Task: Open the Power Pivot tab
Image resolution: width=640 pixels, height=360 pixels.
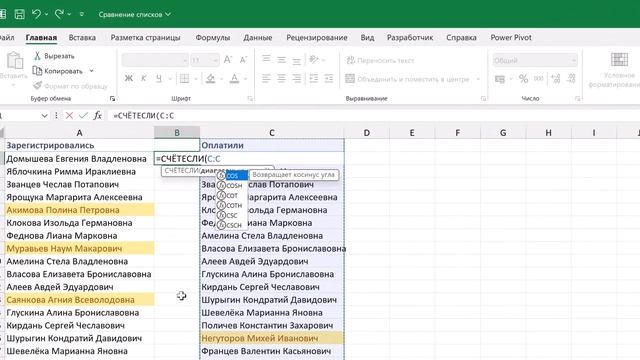Action: pos(511,38)
